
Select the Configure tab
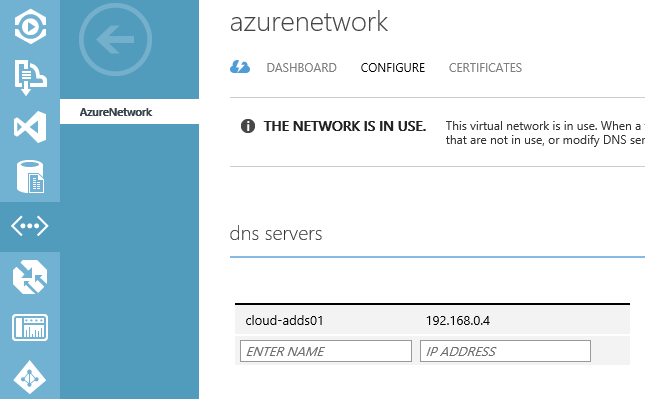pyautogui.click(x=392, y=67)
